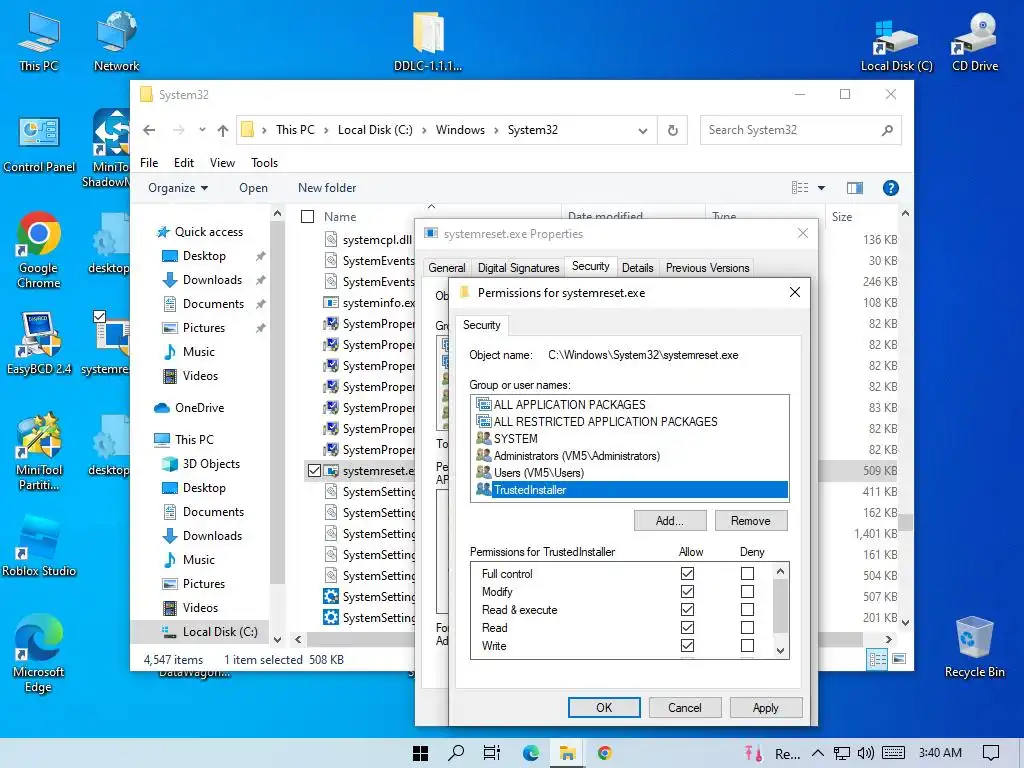The width and height of the screenshot is (1024, 768).
Task: Toggle the preview pane icon in Explorer
Action: tap(855, 188)
